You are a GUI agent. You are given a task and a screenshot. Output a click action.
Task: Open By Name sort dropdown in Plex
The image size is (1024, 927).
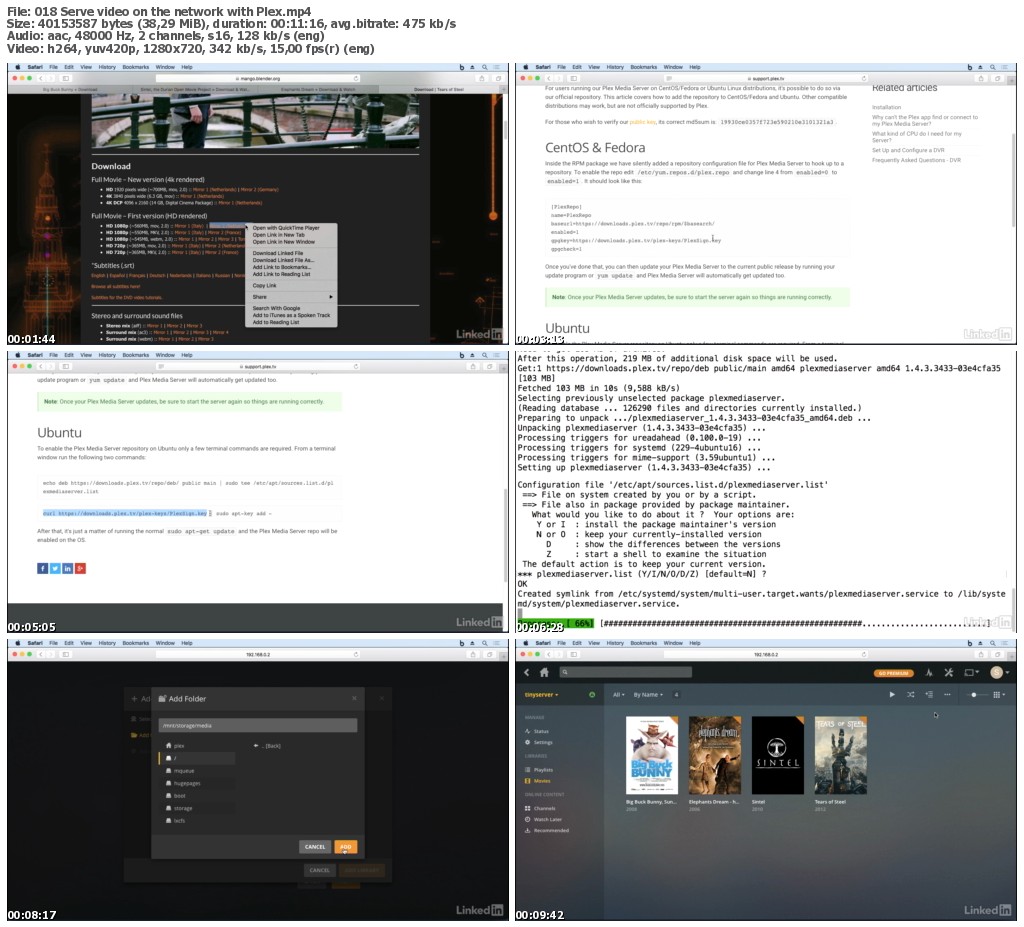[648, 695]
